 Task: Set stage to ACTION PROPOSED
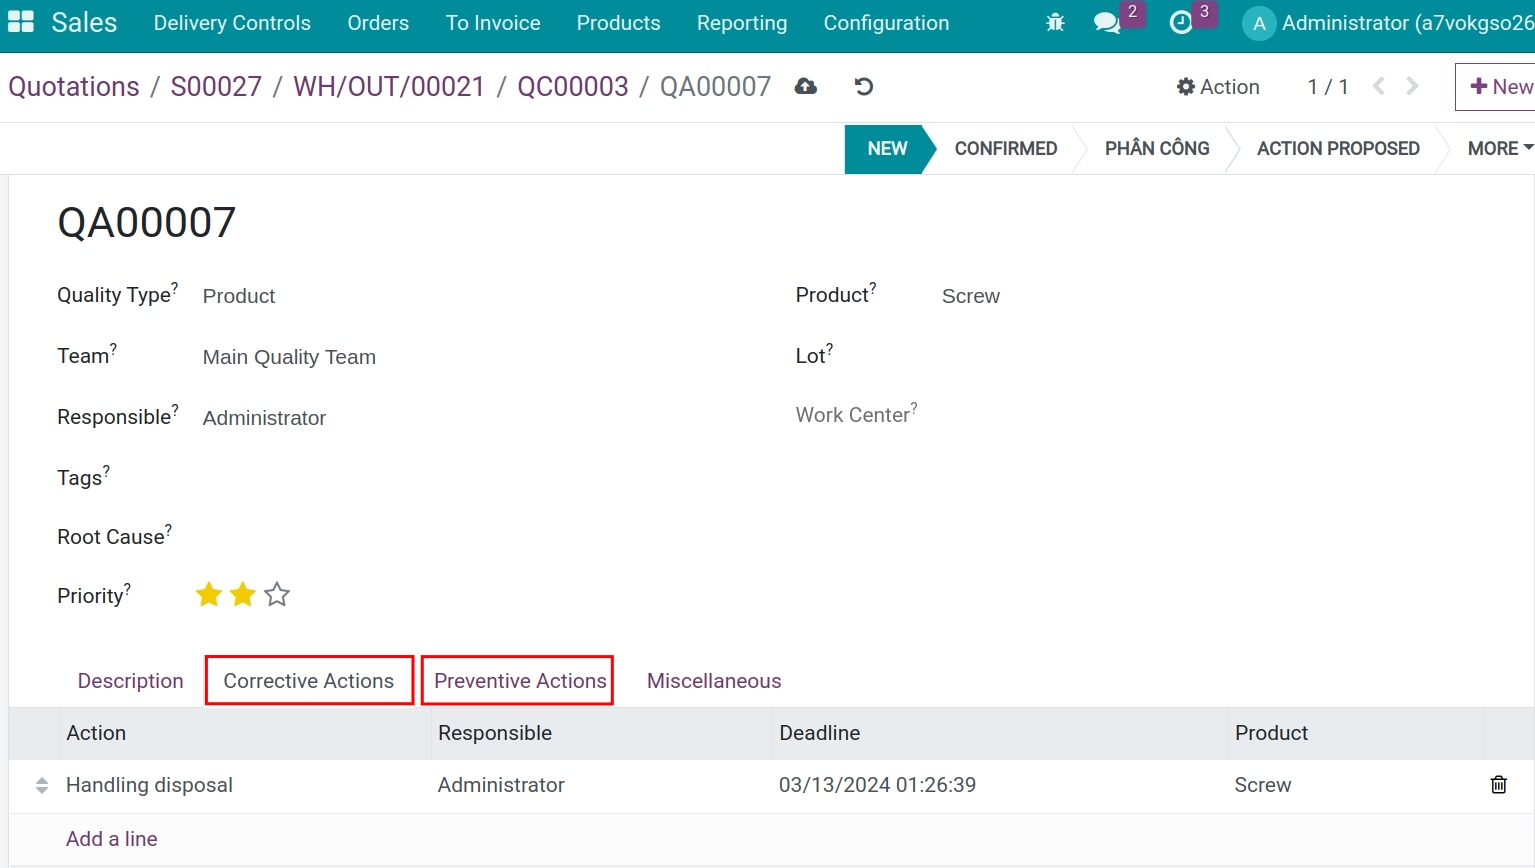click(1338, 148)
